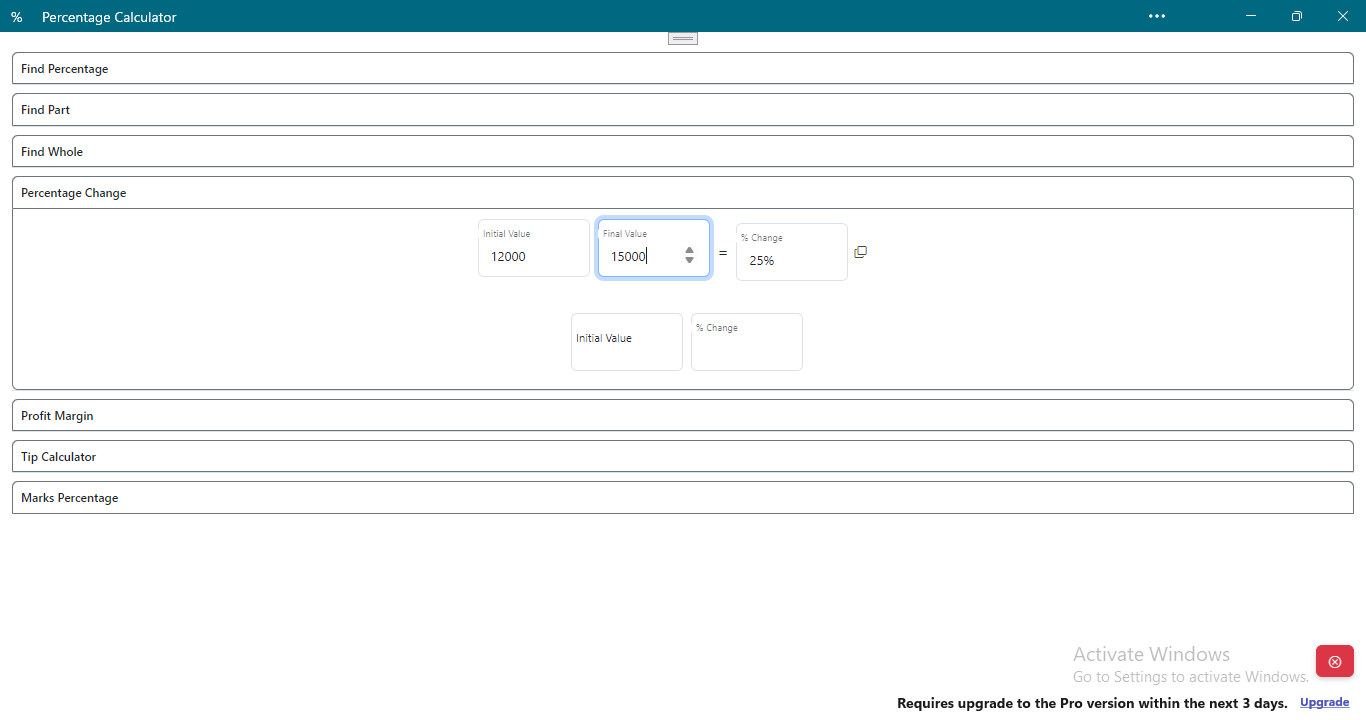Minimize the Percentage Calculator window
Image resolution: width=1366 pixels, height=720 pixels.
click(1251, 16)
